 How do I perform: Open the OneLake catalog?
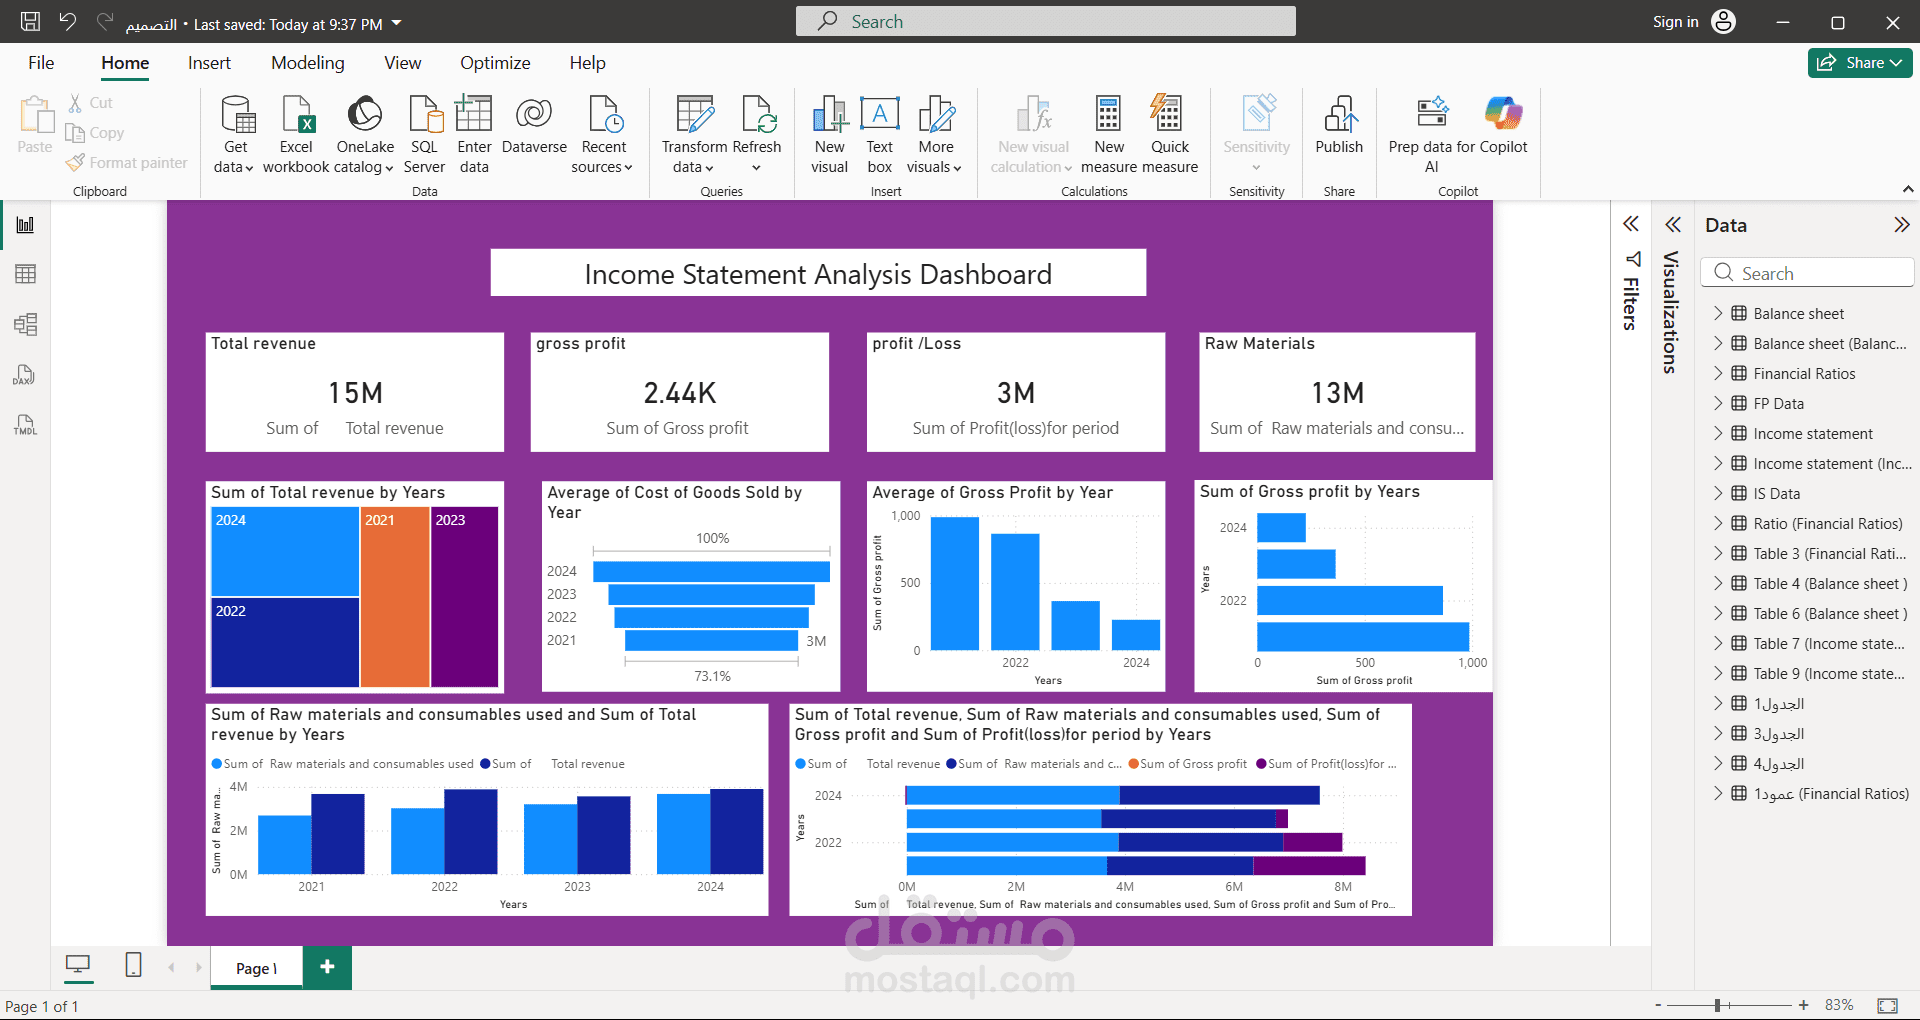365,135
